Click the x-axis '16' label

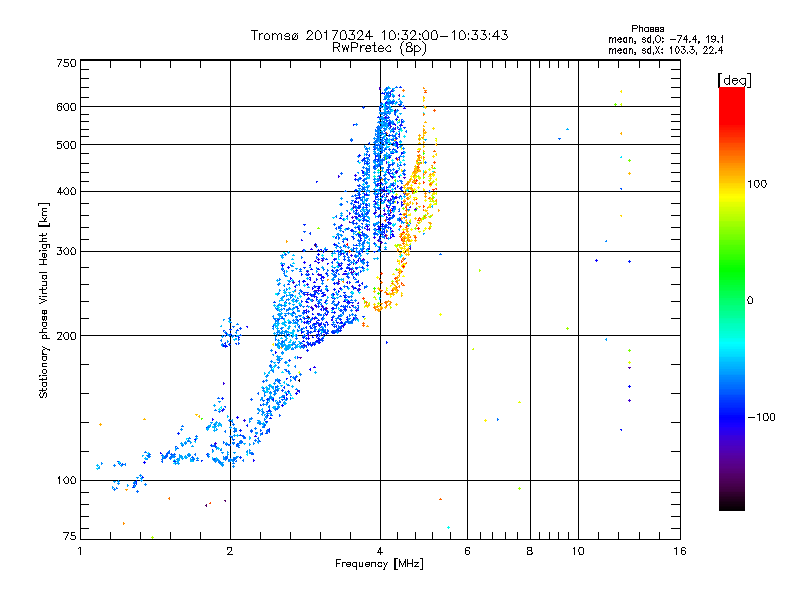coord(680,551)
